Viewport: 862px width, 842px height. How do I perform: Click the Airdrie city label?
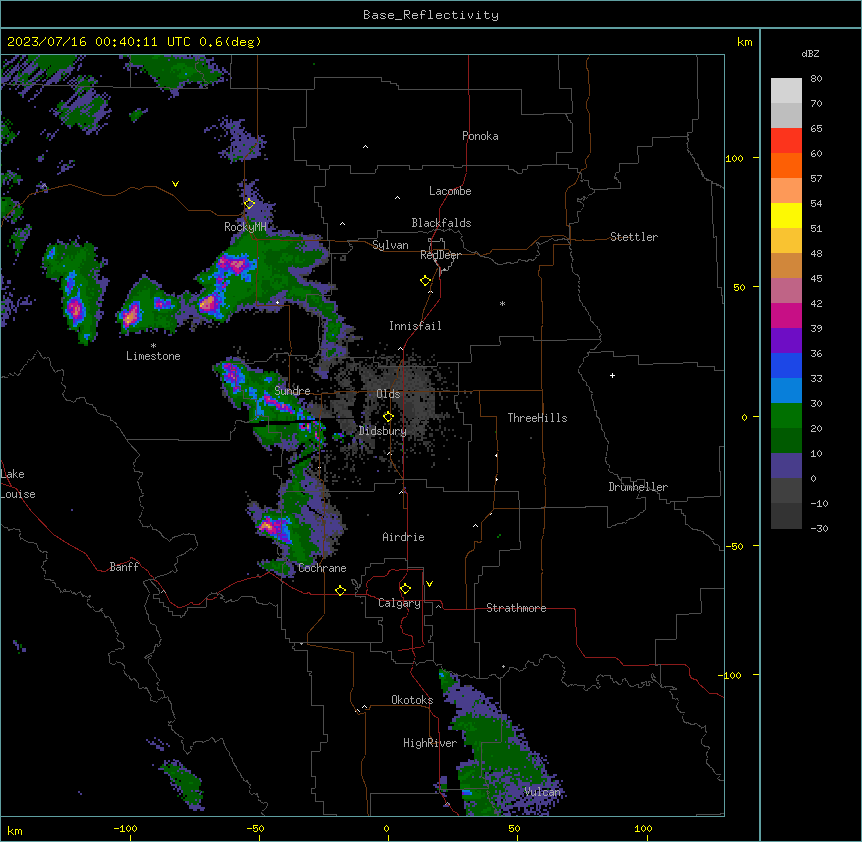(x=403, y=537)
